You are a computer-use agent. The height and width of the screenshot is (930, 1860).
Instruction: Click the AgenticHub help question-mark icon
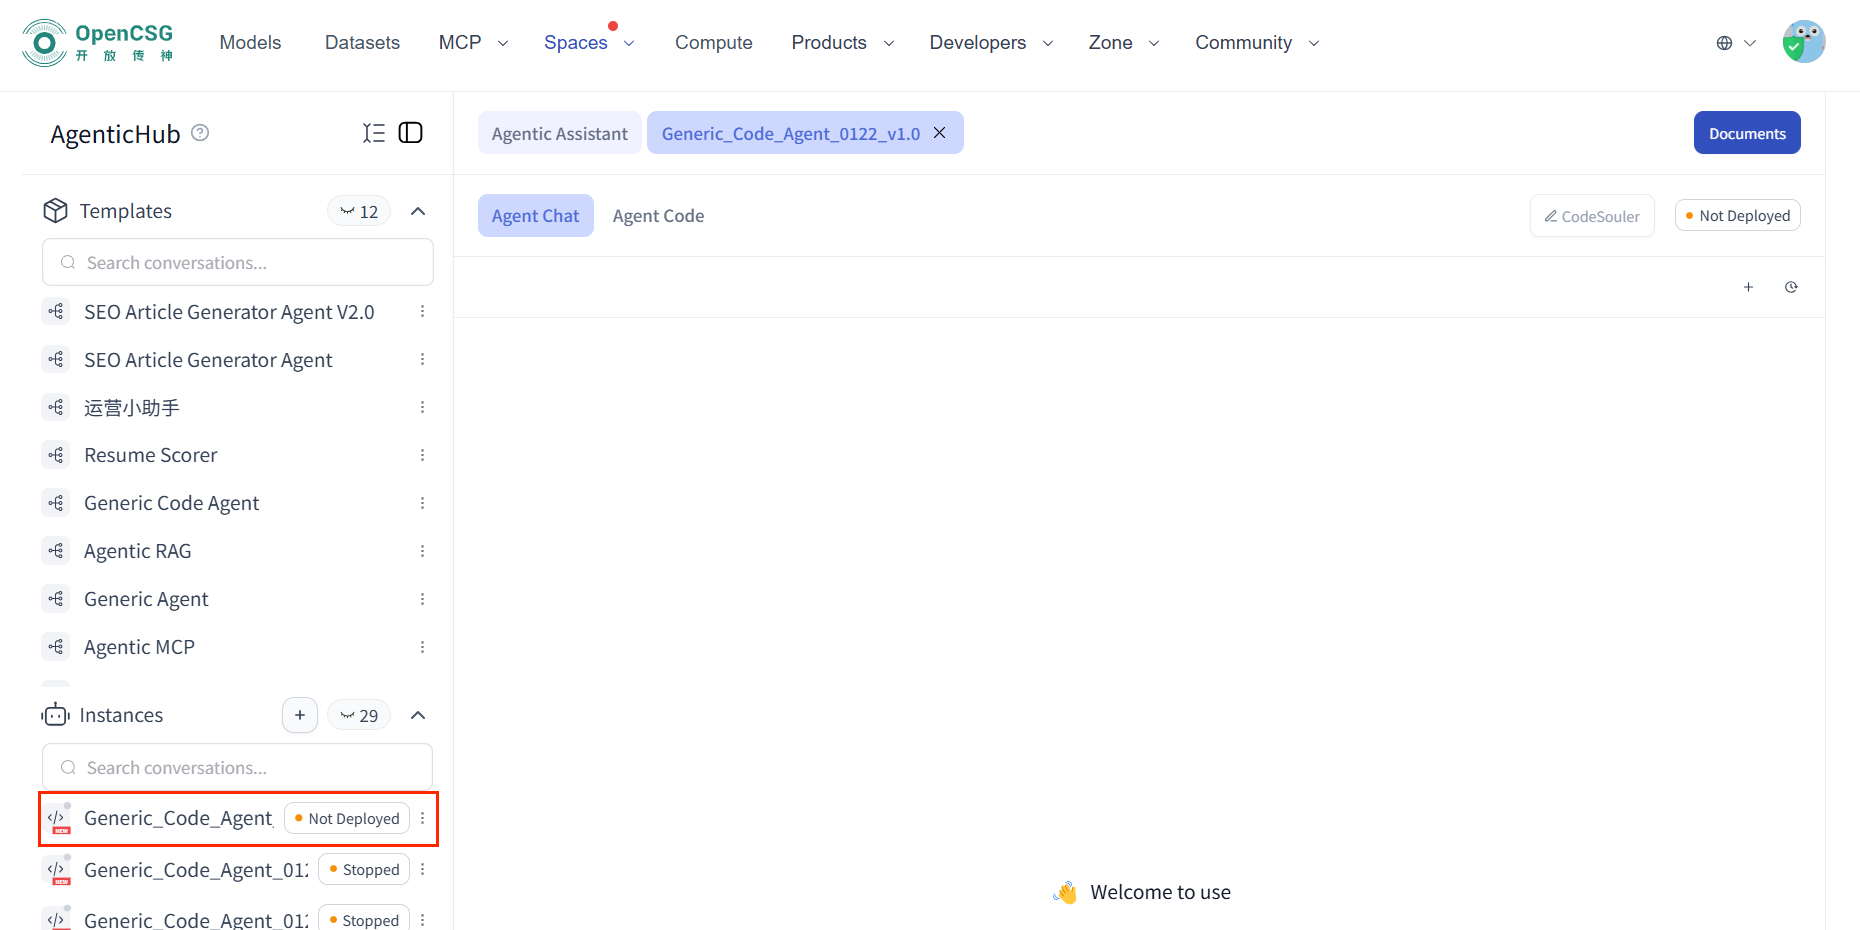pos(200,133)
